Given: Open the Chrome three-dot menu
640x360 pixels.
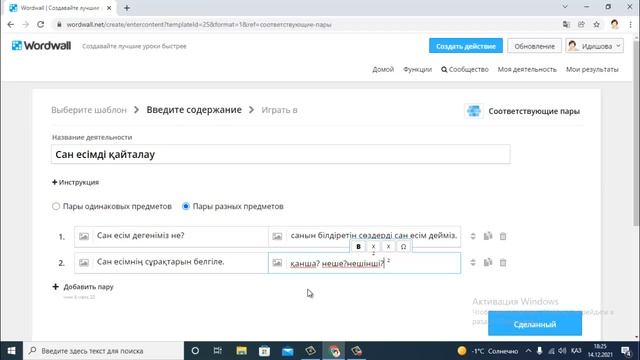Looking at the screenshot, I should point(631,24).
